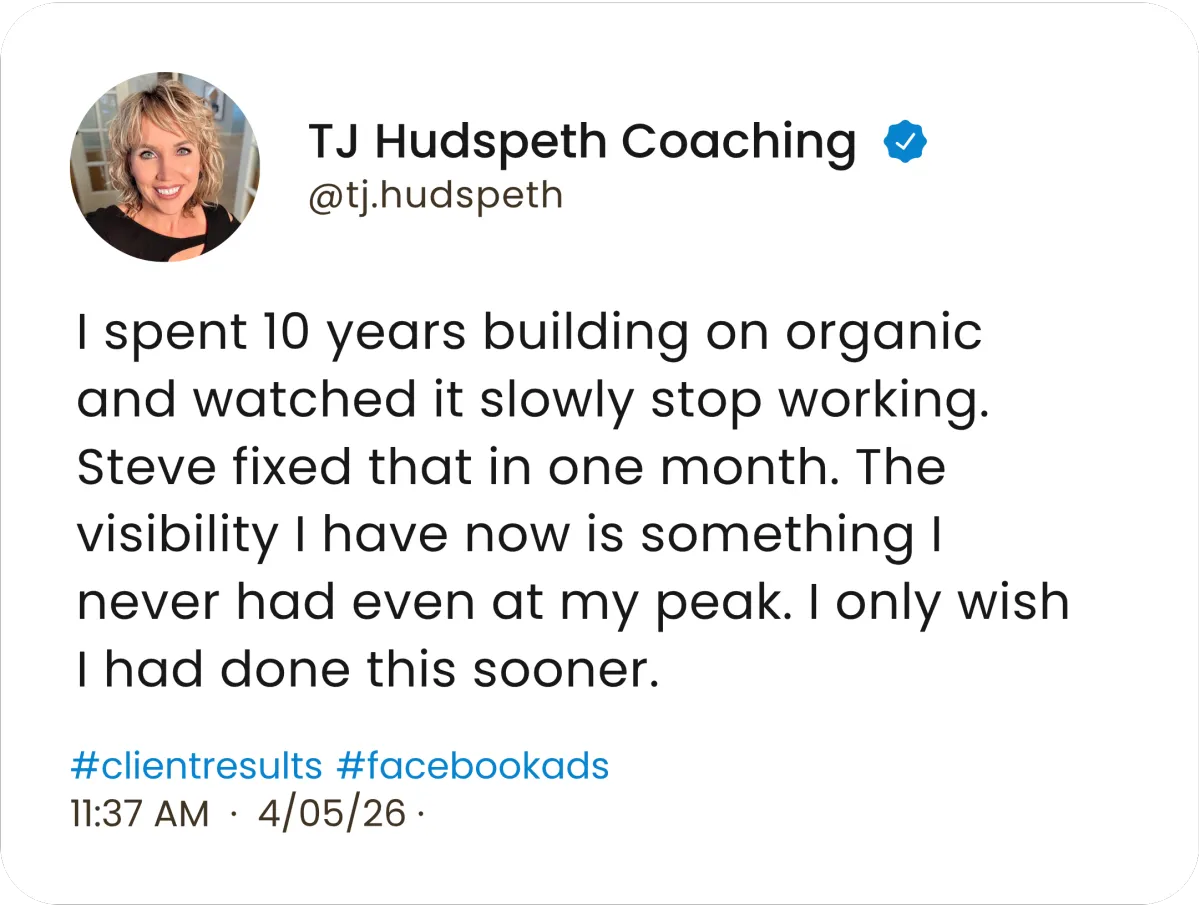This screenshot has width=1200, height=905.
Task: Click the blue verified checkmark badge
Action: (906, 142)
